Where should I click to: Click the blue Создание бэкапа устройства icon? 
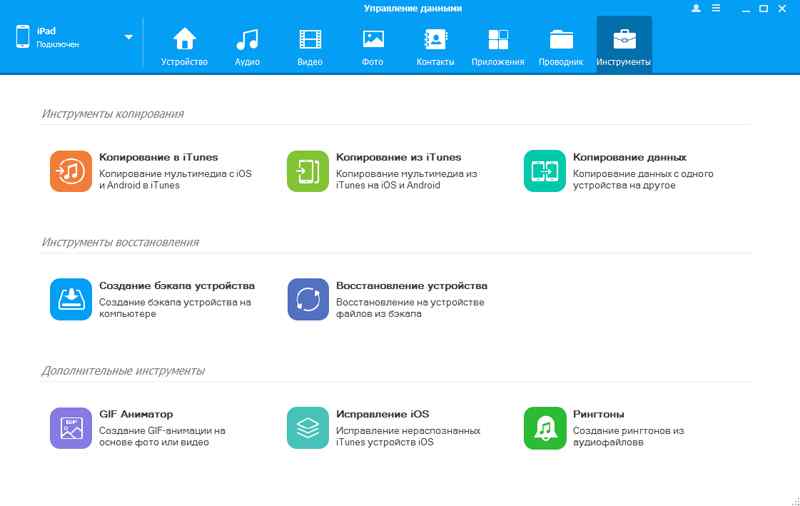tap(71, 299)
